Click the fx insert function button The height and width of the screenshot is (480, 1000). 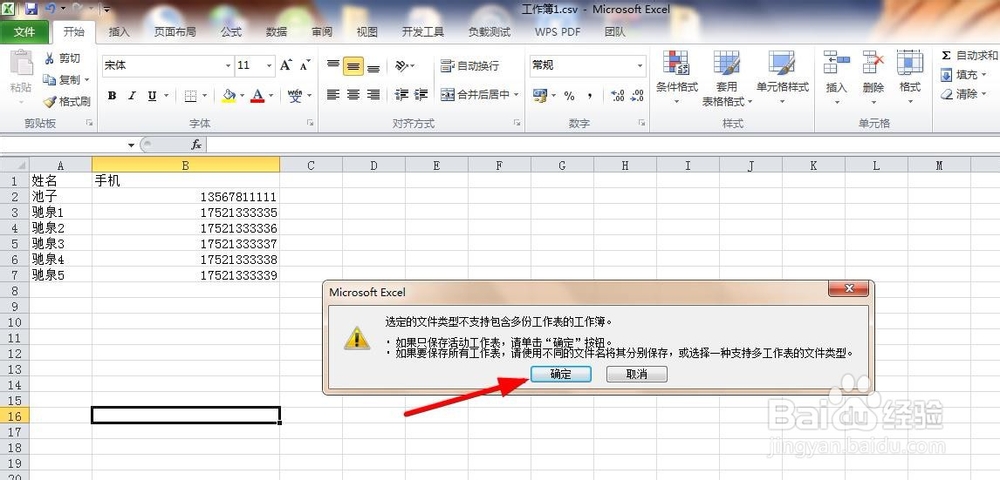coord(196,145)
